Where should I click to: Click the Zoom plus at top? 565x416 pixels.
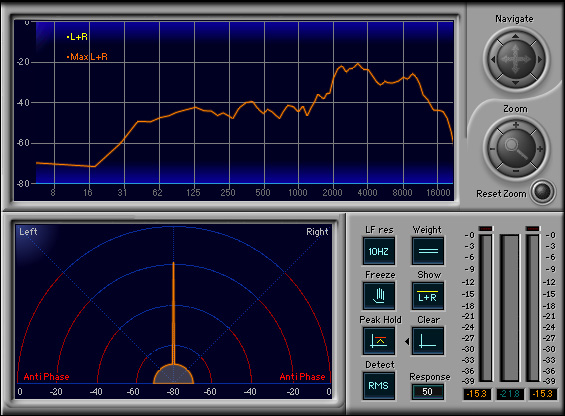516,125
